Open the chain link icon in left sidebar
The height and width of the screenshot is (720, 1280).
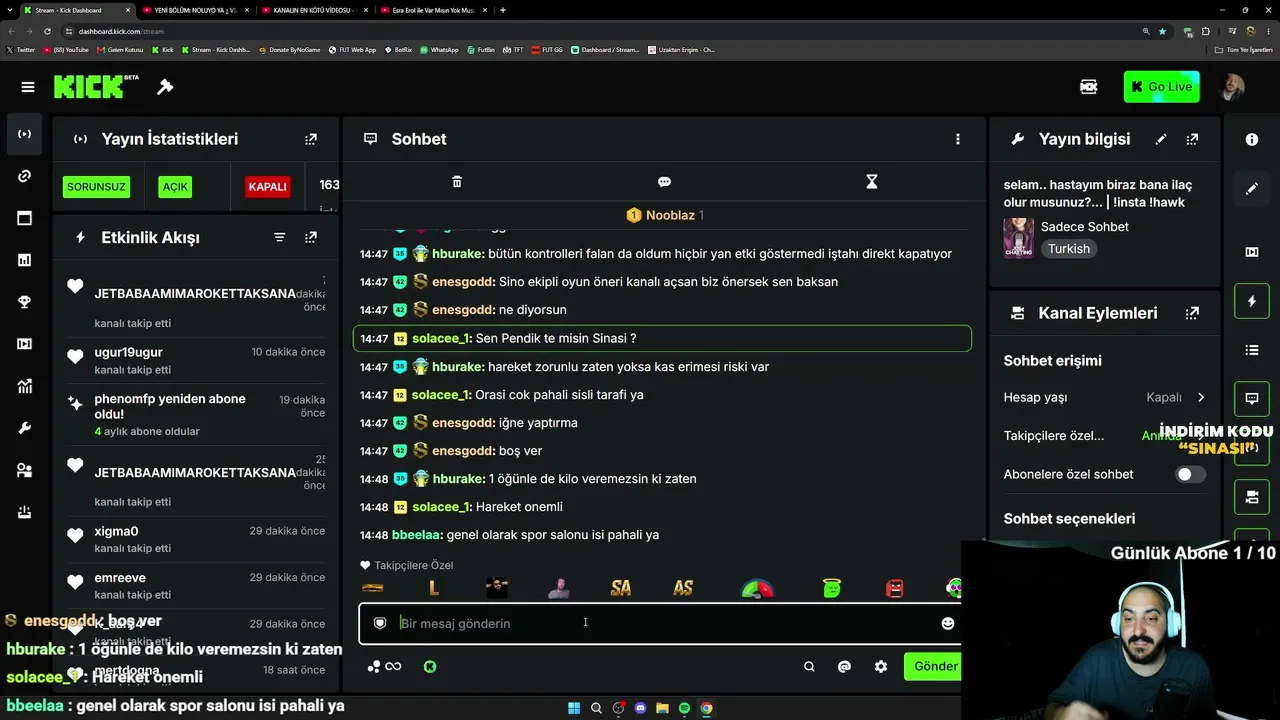click(25, 176)
